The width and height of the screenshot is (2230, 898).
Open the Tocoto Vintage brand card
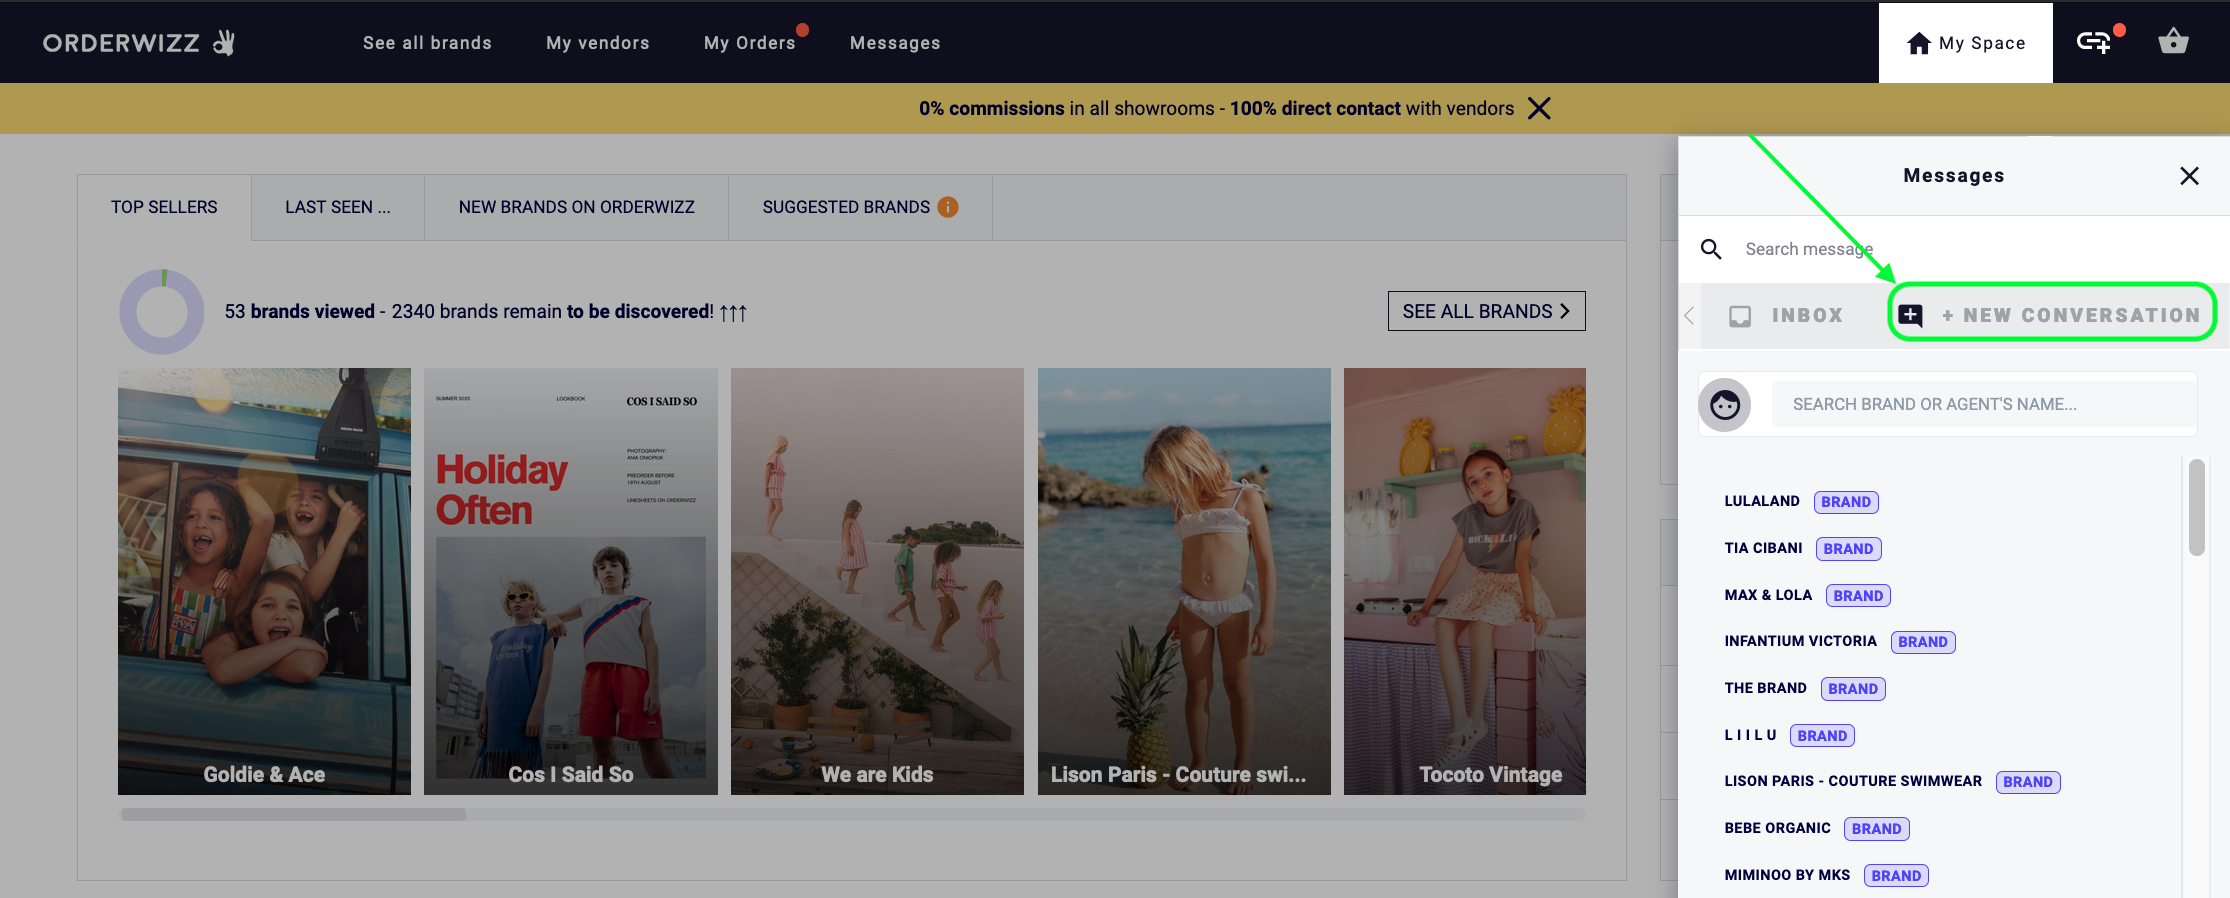[x=1465, y=581]
